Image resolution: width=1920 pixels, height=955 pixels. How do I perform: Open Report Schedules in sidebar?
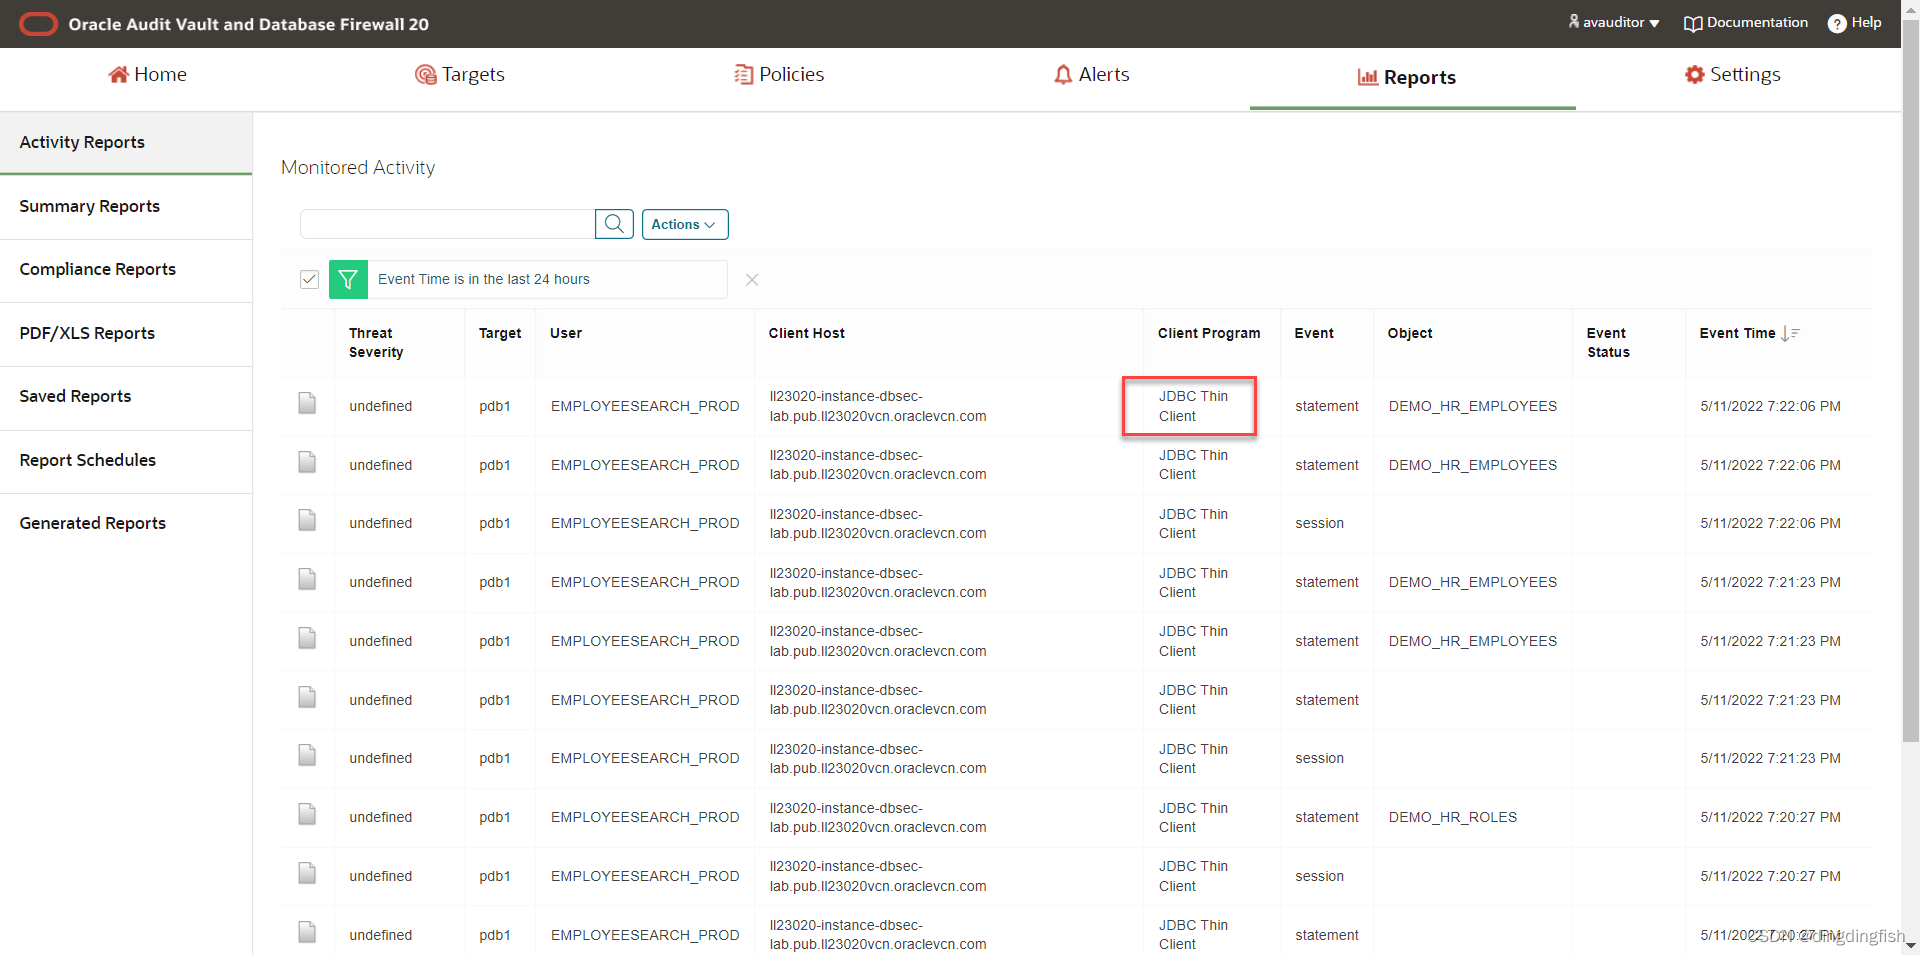click(x=126, y=460)
